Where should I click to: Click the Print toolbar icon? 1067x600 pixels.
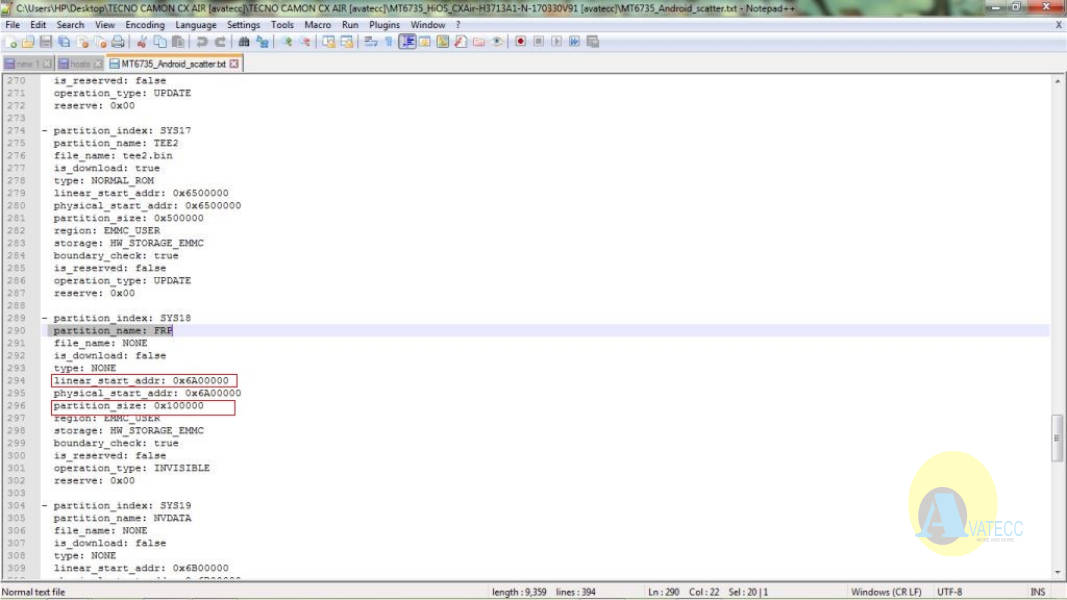pos(118,42)
